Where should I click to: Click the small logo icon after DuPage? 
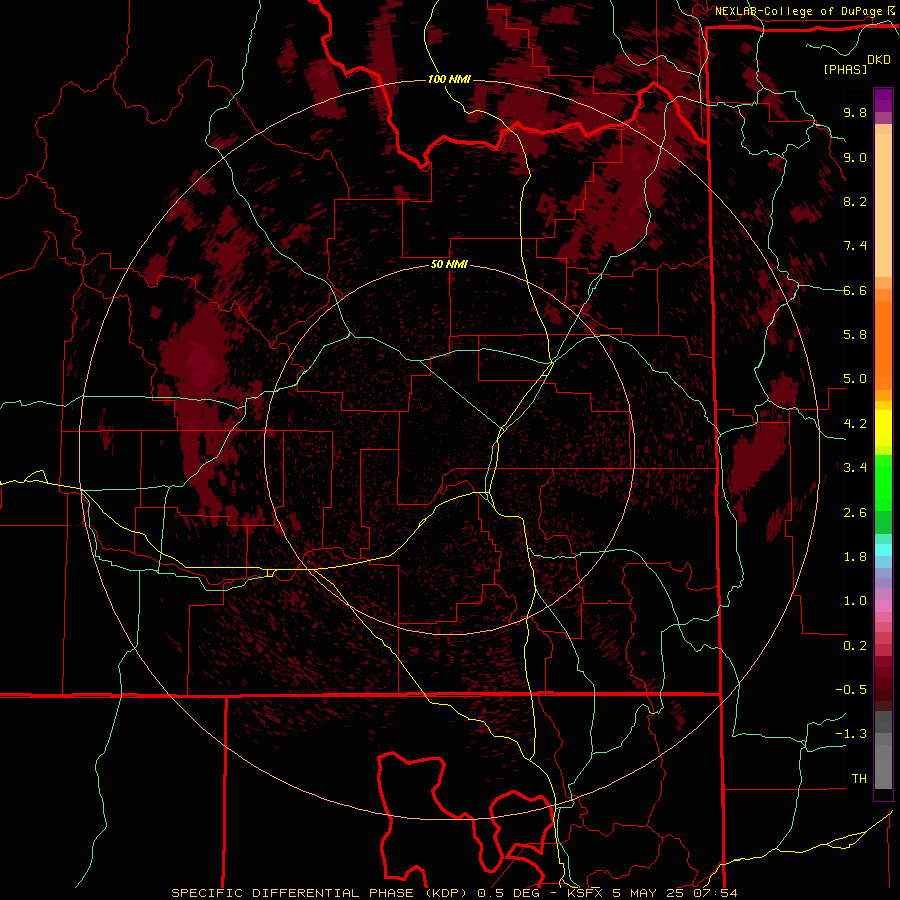[x=891, y=10]
